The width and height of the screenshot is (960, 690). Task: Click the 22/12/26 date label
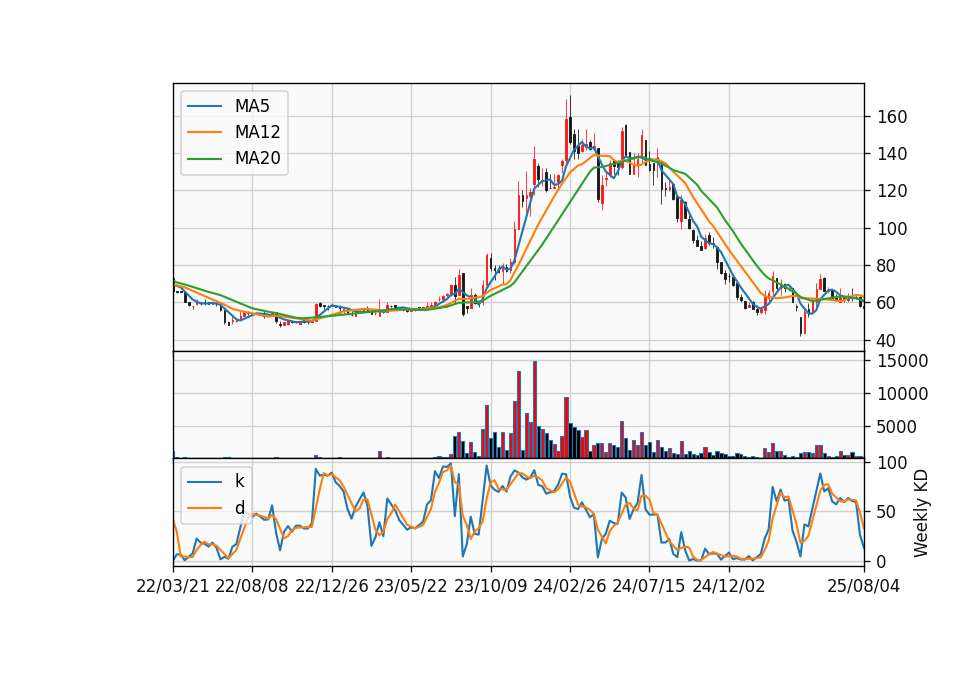(332, 587)
